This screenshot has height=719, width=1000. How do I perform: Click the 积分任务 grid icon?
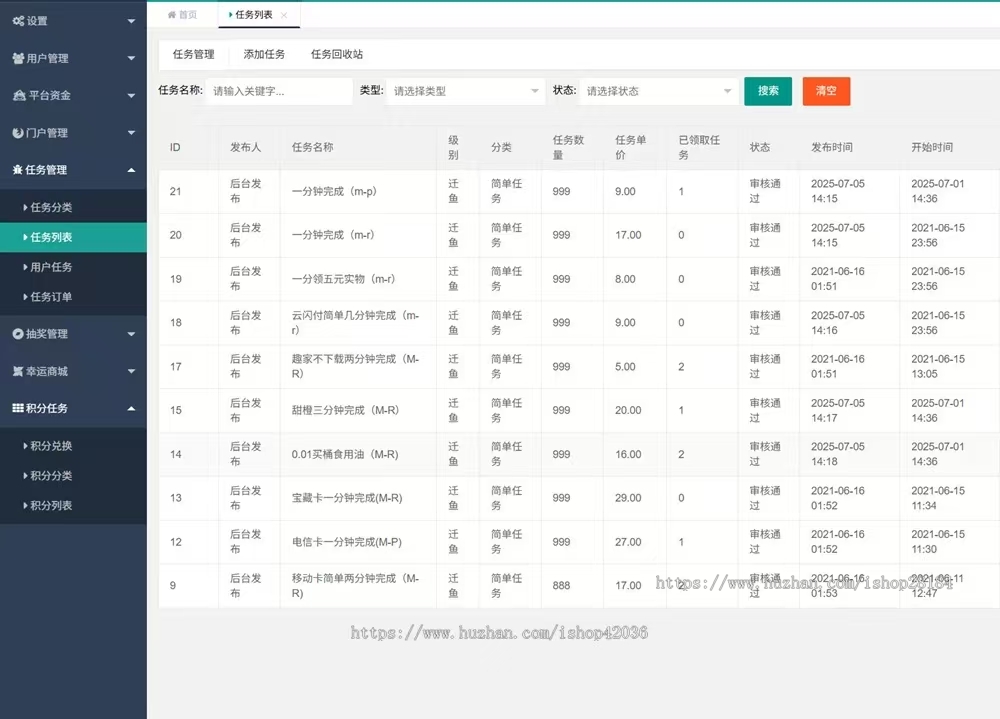(18, 407)
